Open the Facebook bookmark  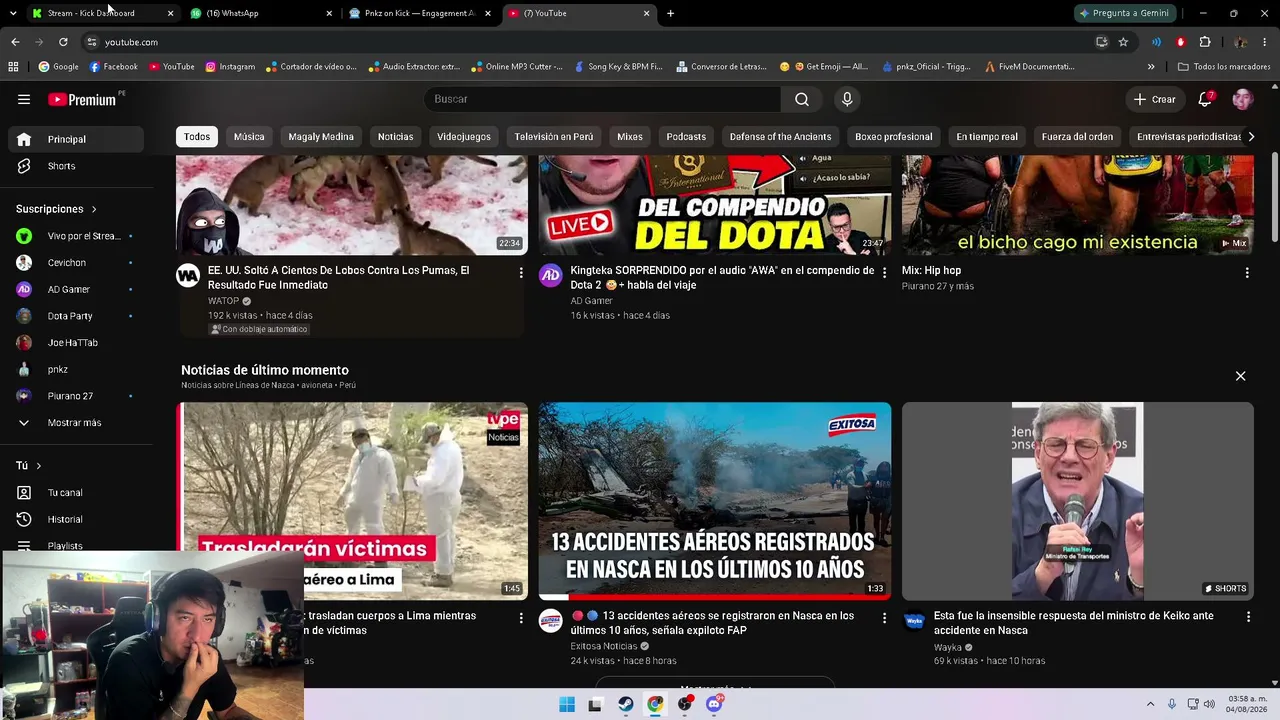pyautogui.click(x=113, y=67)
